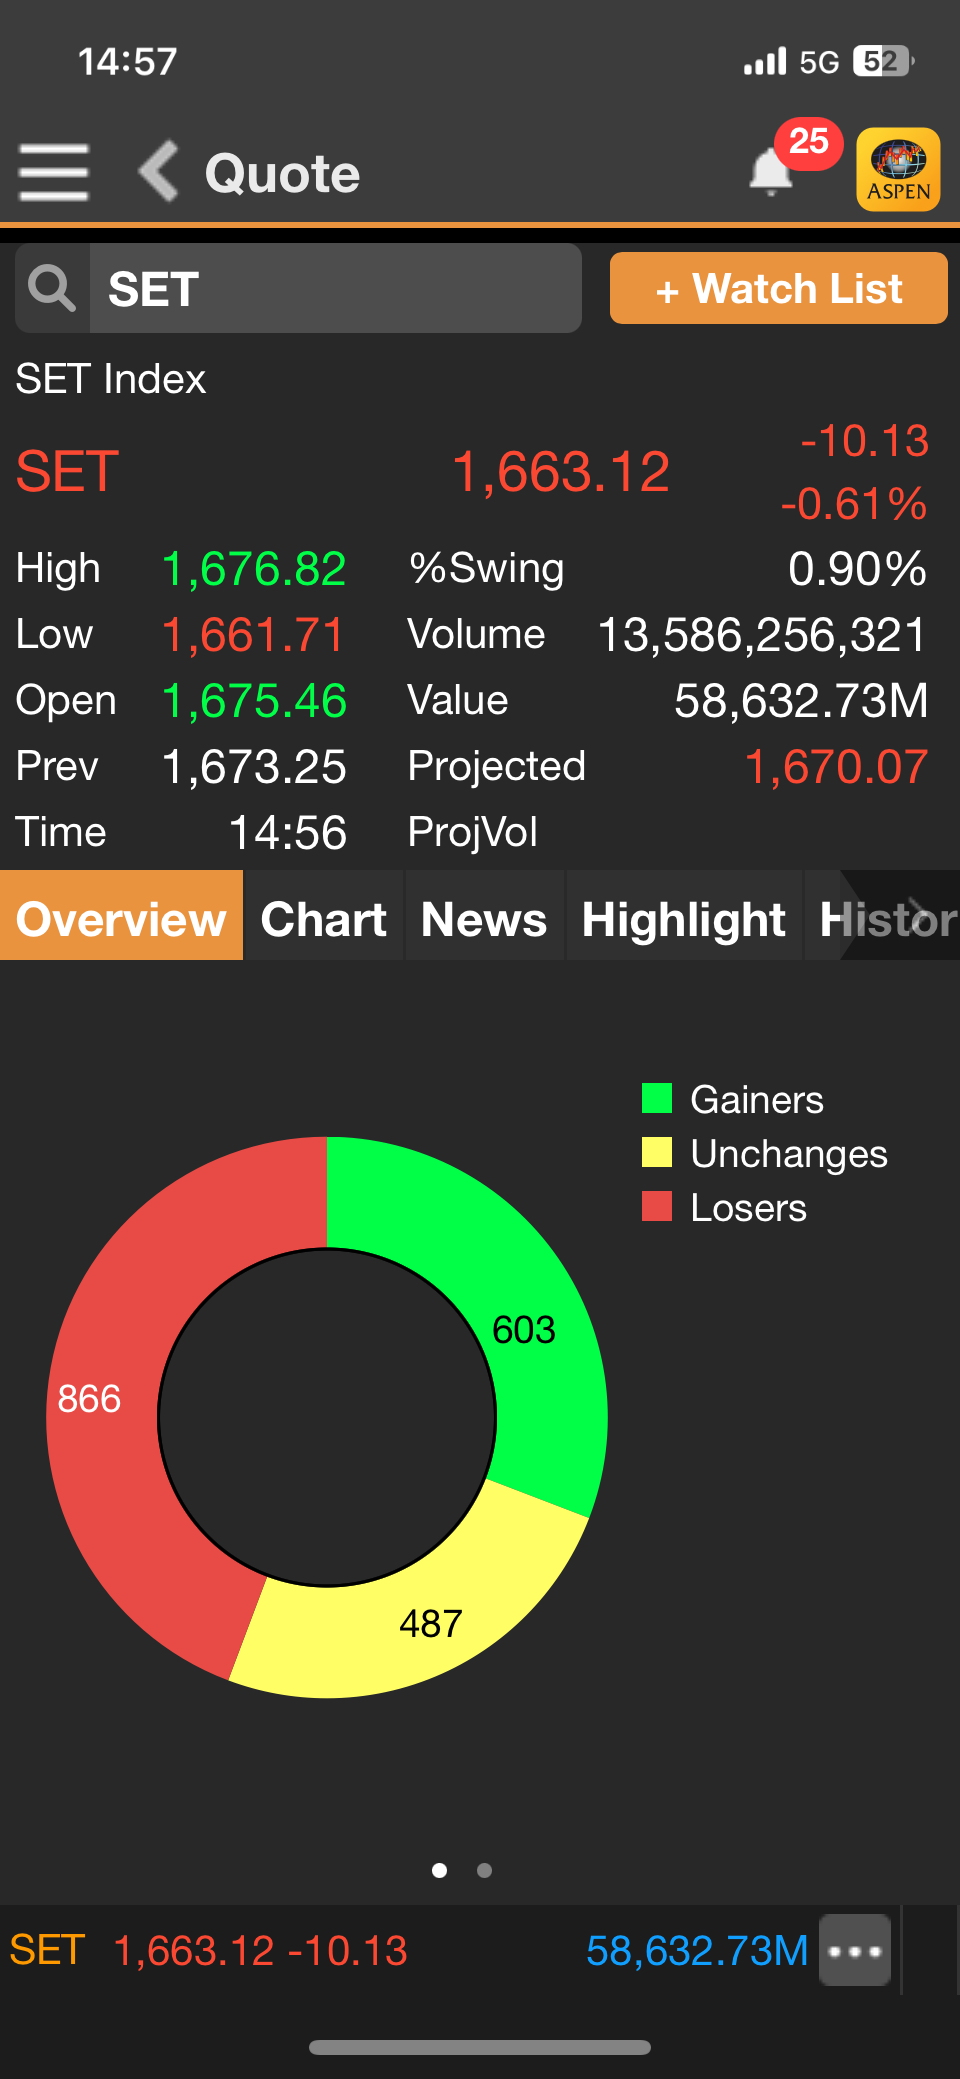Tap the red Losers legend swatch

tap(657, 1206)
